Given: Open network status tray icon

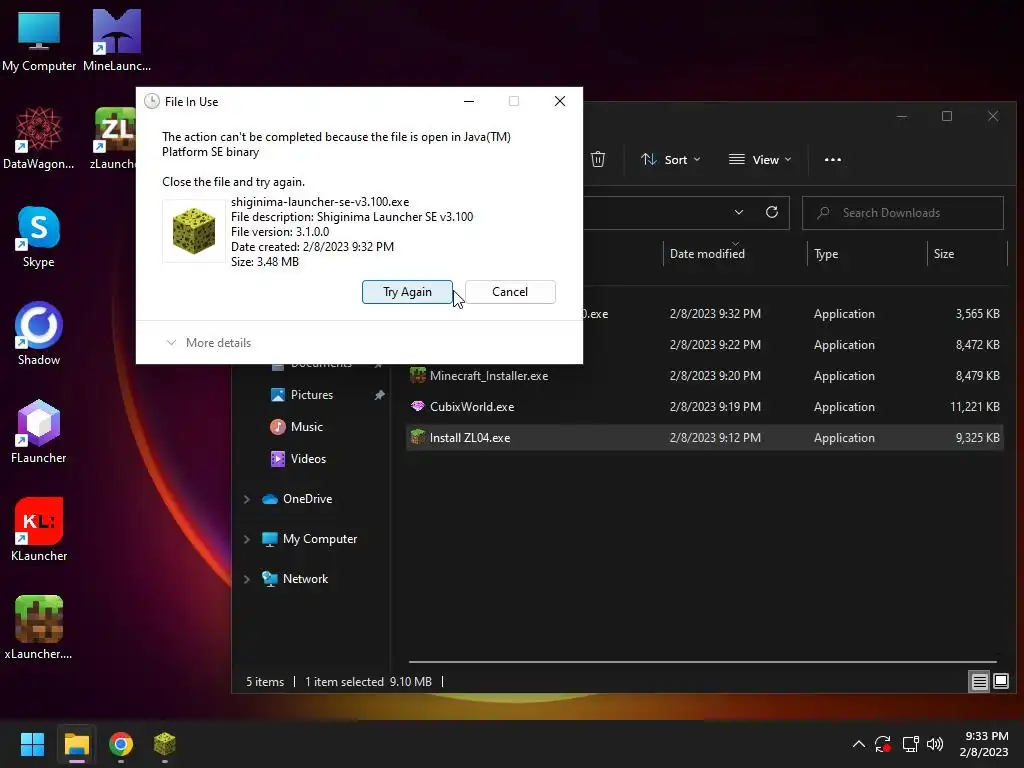Looking at the screenshot, I should click(x=910, y=744).
